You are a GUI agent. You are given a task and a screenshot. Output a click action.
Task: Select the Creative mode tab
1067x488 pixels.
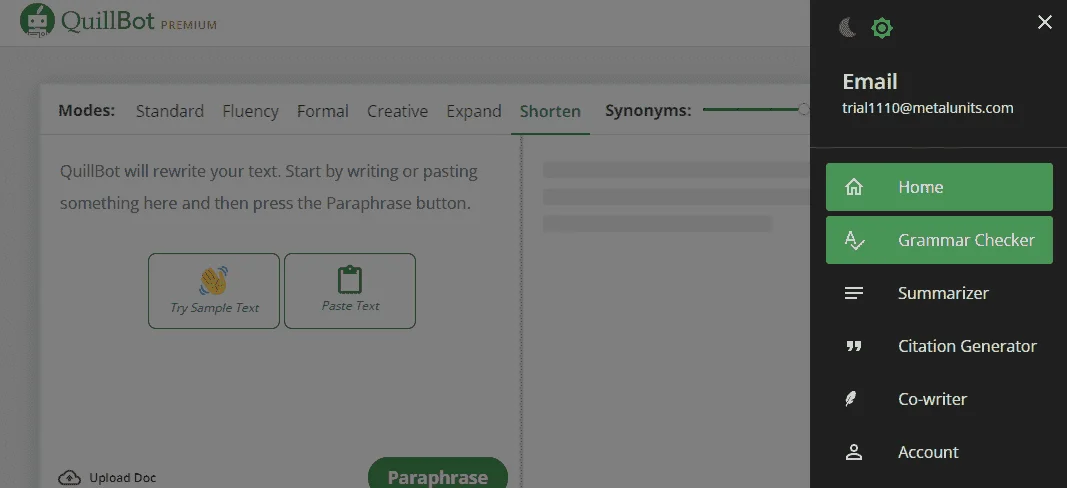coord(397,111)
